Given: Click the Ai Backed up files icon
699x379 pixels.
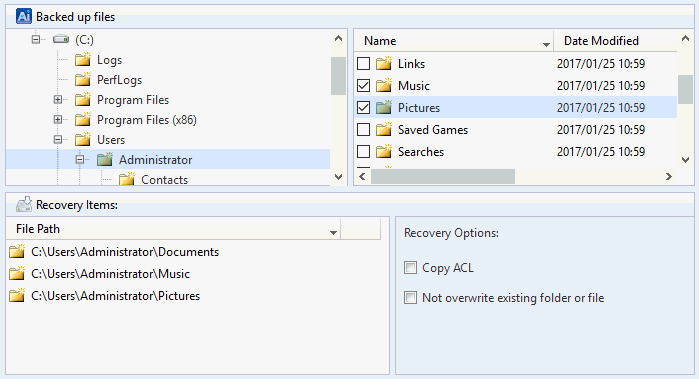Looking at the screenshot, I should [x=24, y=16].
